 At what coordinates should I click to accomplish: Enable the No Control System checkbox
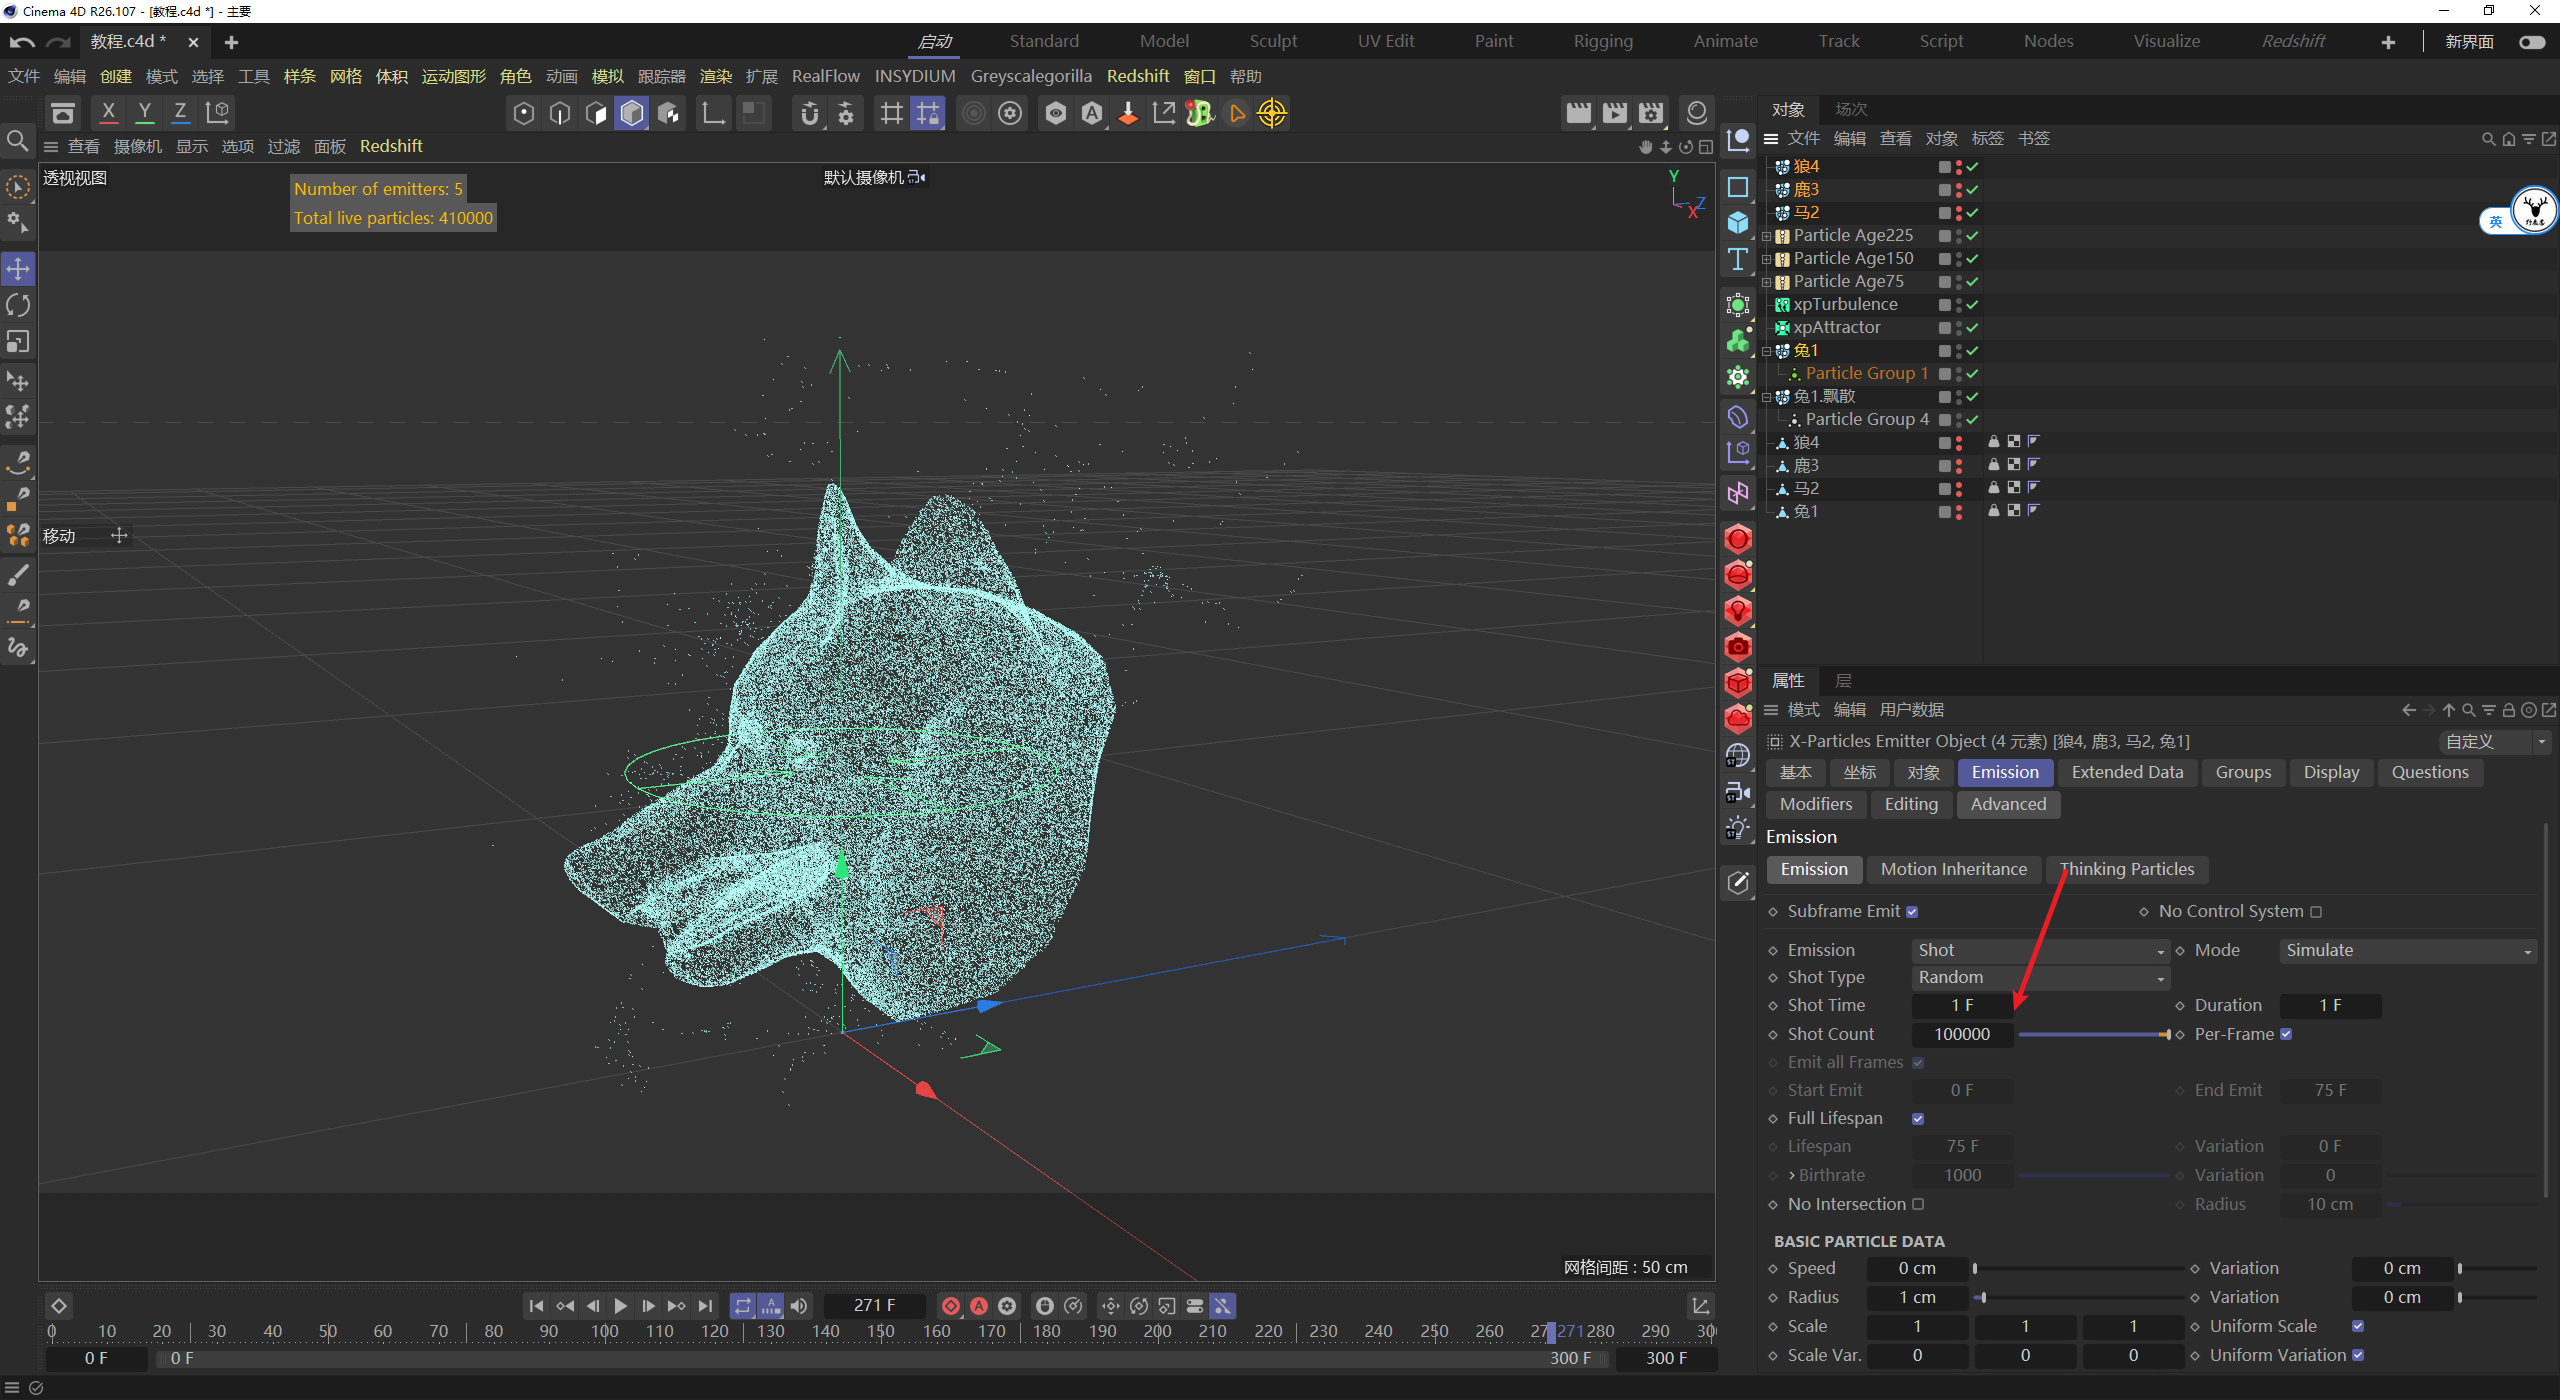(2316, 912)
